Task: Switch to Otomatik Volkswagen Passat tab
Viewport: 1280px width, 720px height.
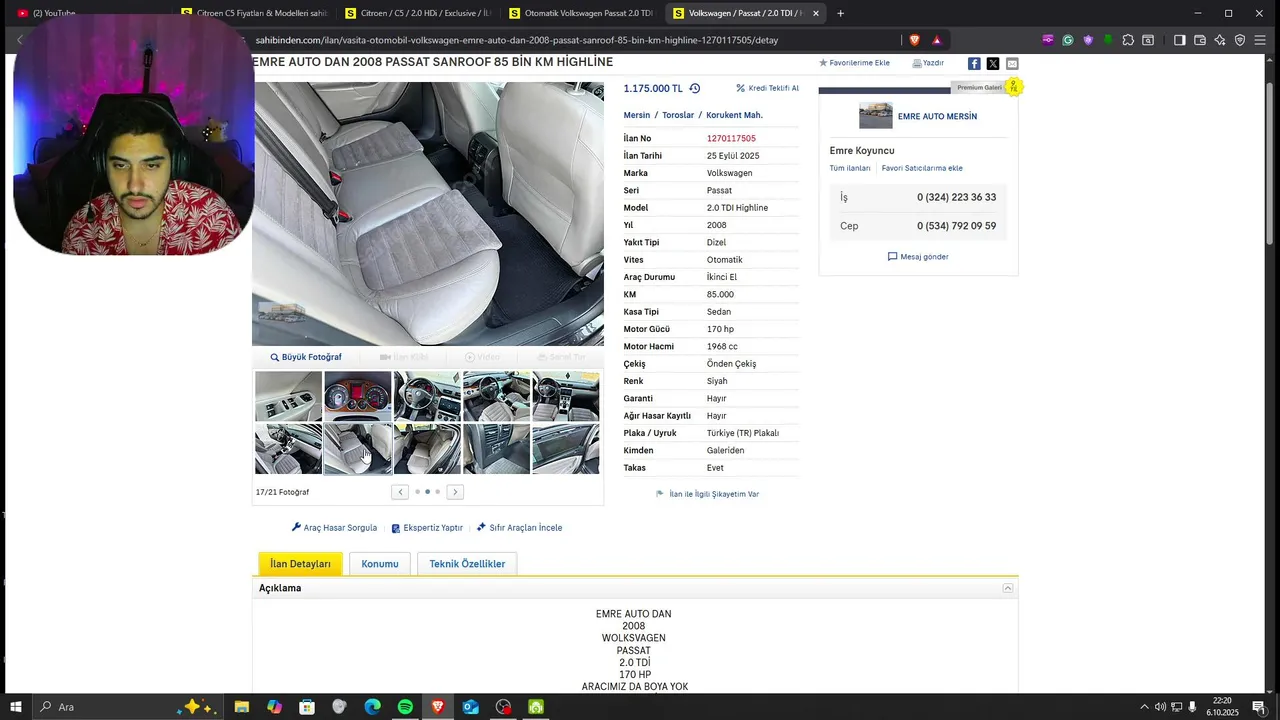Action: [582, 13]
